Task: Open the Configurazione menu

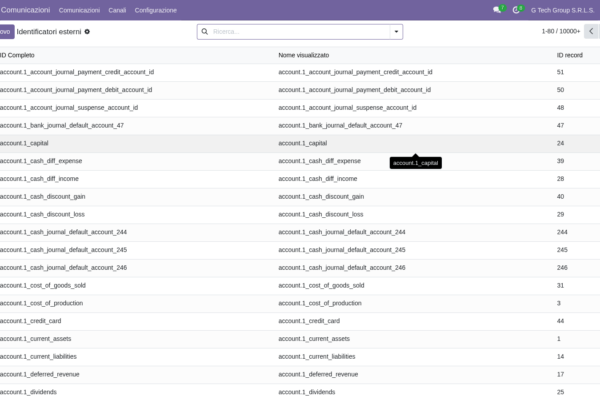Action: (x=156, y=10)
